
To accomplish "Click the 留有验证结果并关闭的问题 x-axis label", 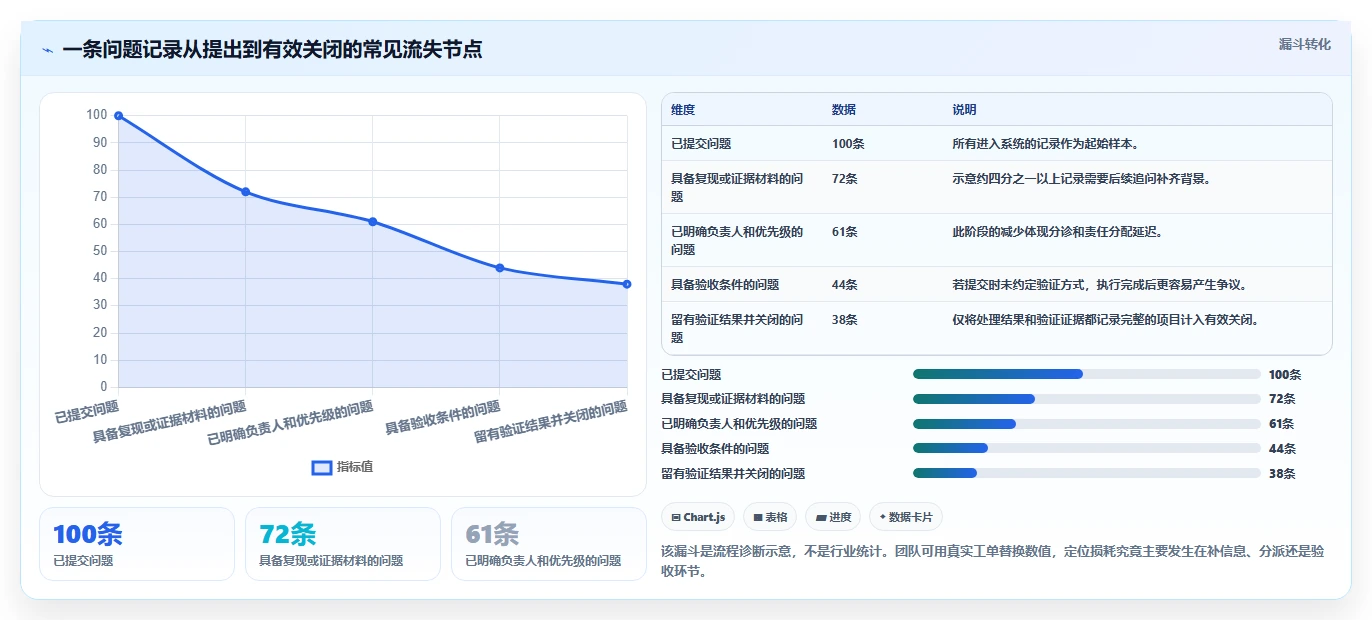I will click(x=551, y=421).
